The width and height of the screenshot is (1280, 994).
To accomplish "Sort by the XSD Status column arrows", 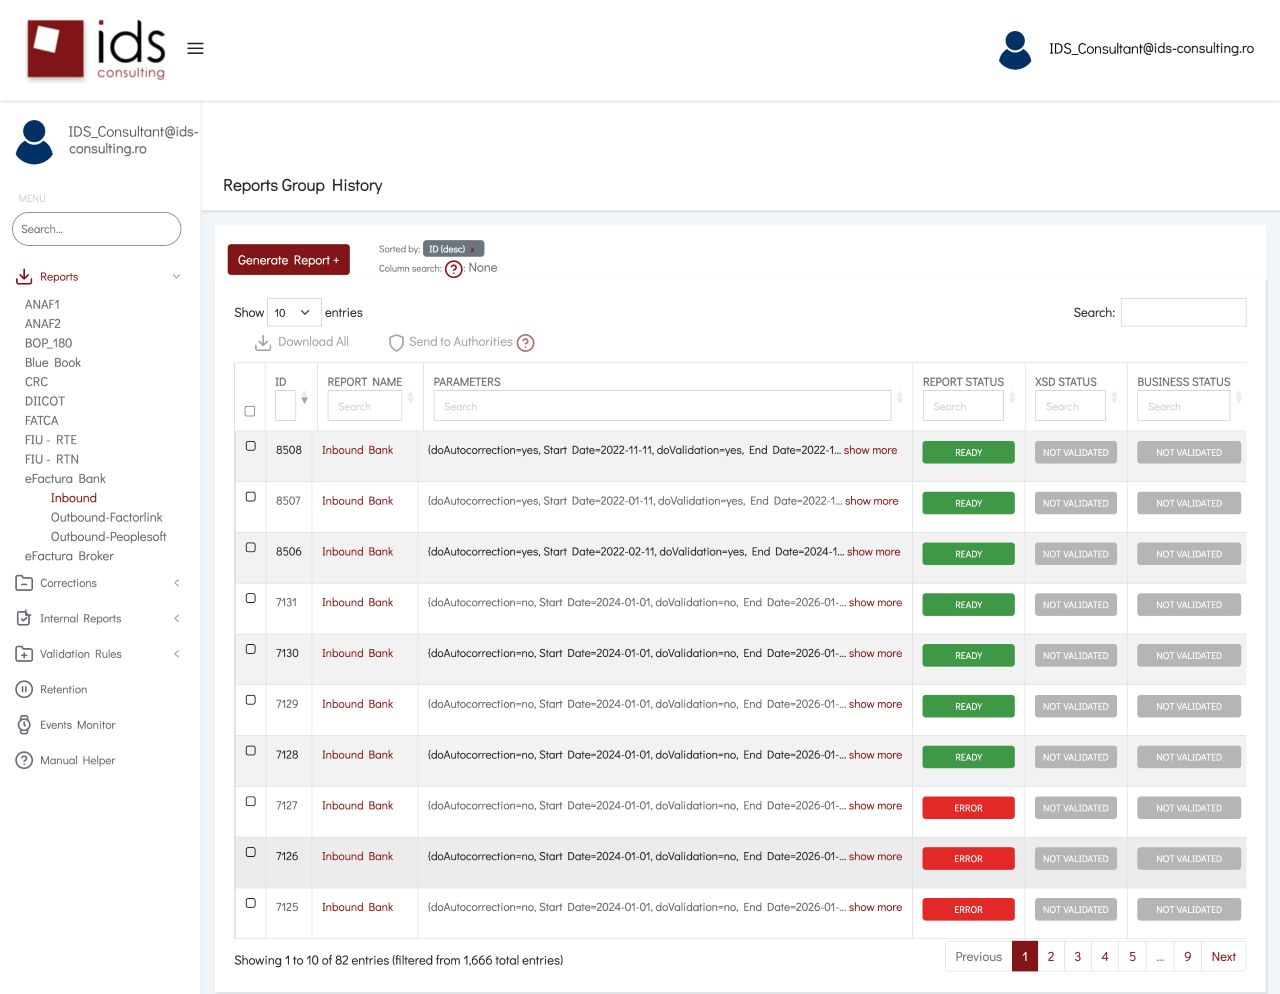I will 1114,398.
